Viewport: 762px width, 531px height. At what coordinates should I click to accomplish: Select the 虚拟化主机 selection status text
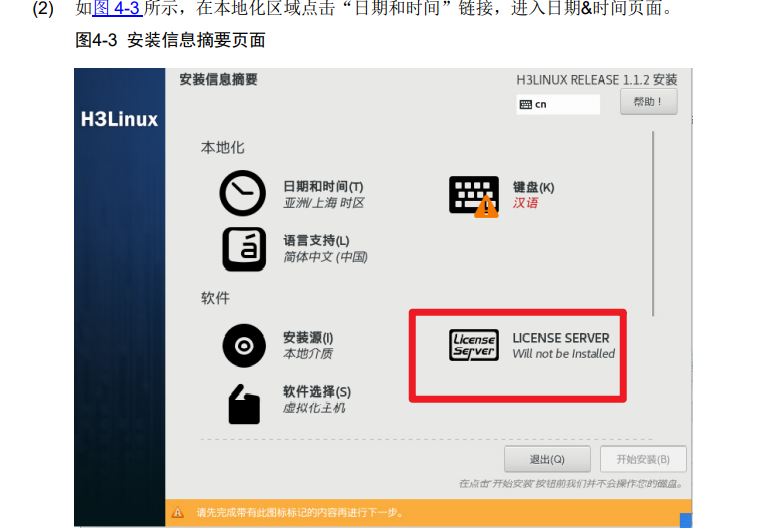pos(314,408)
